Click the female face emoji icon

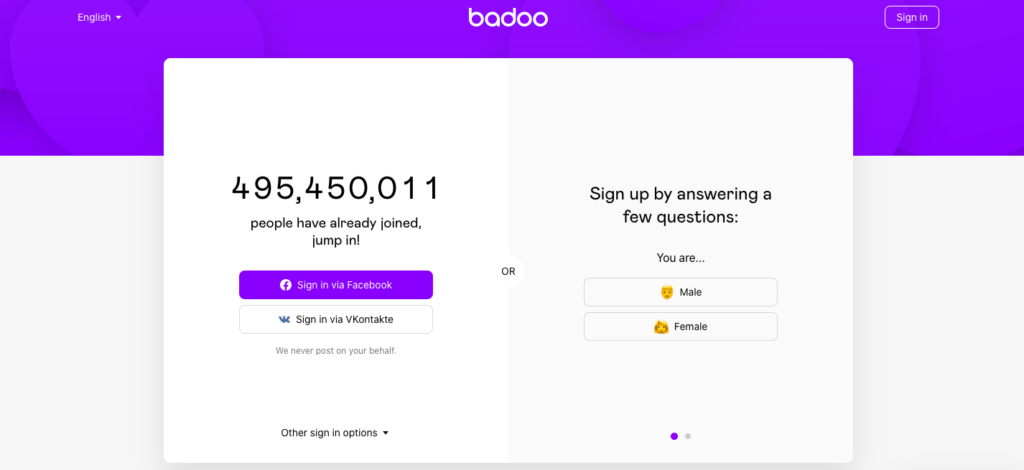click(x=661, y=327)
